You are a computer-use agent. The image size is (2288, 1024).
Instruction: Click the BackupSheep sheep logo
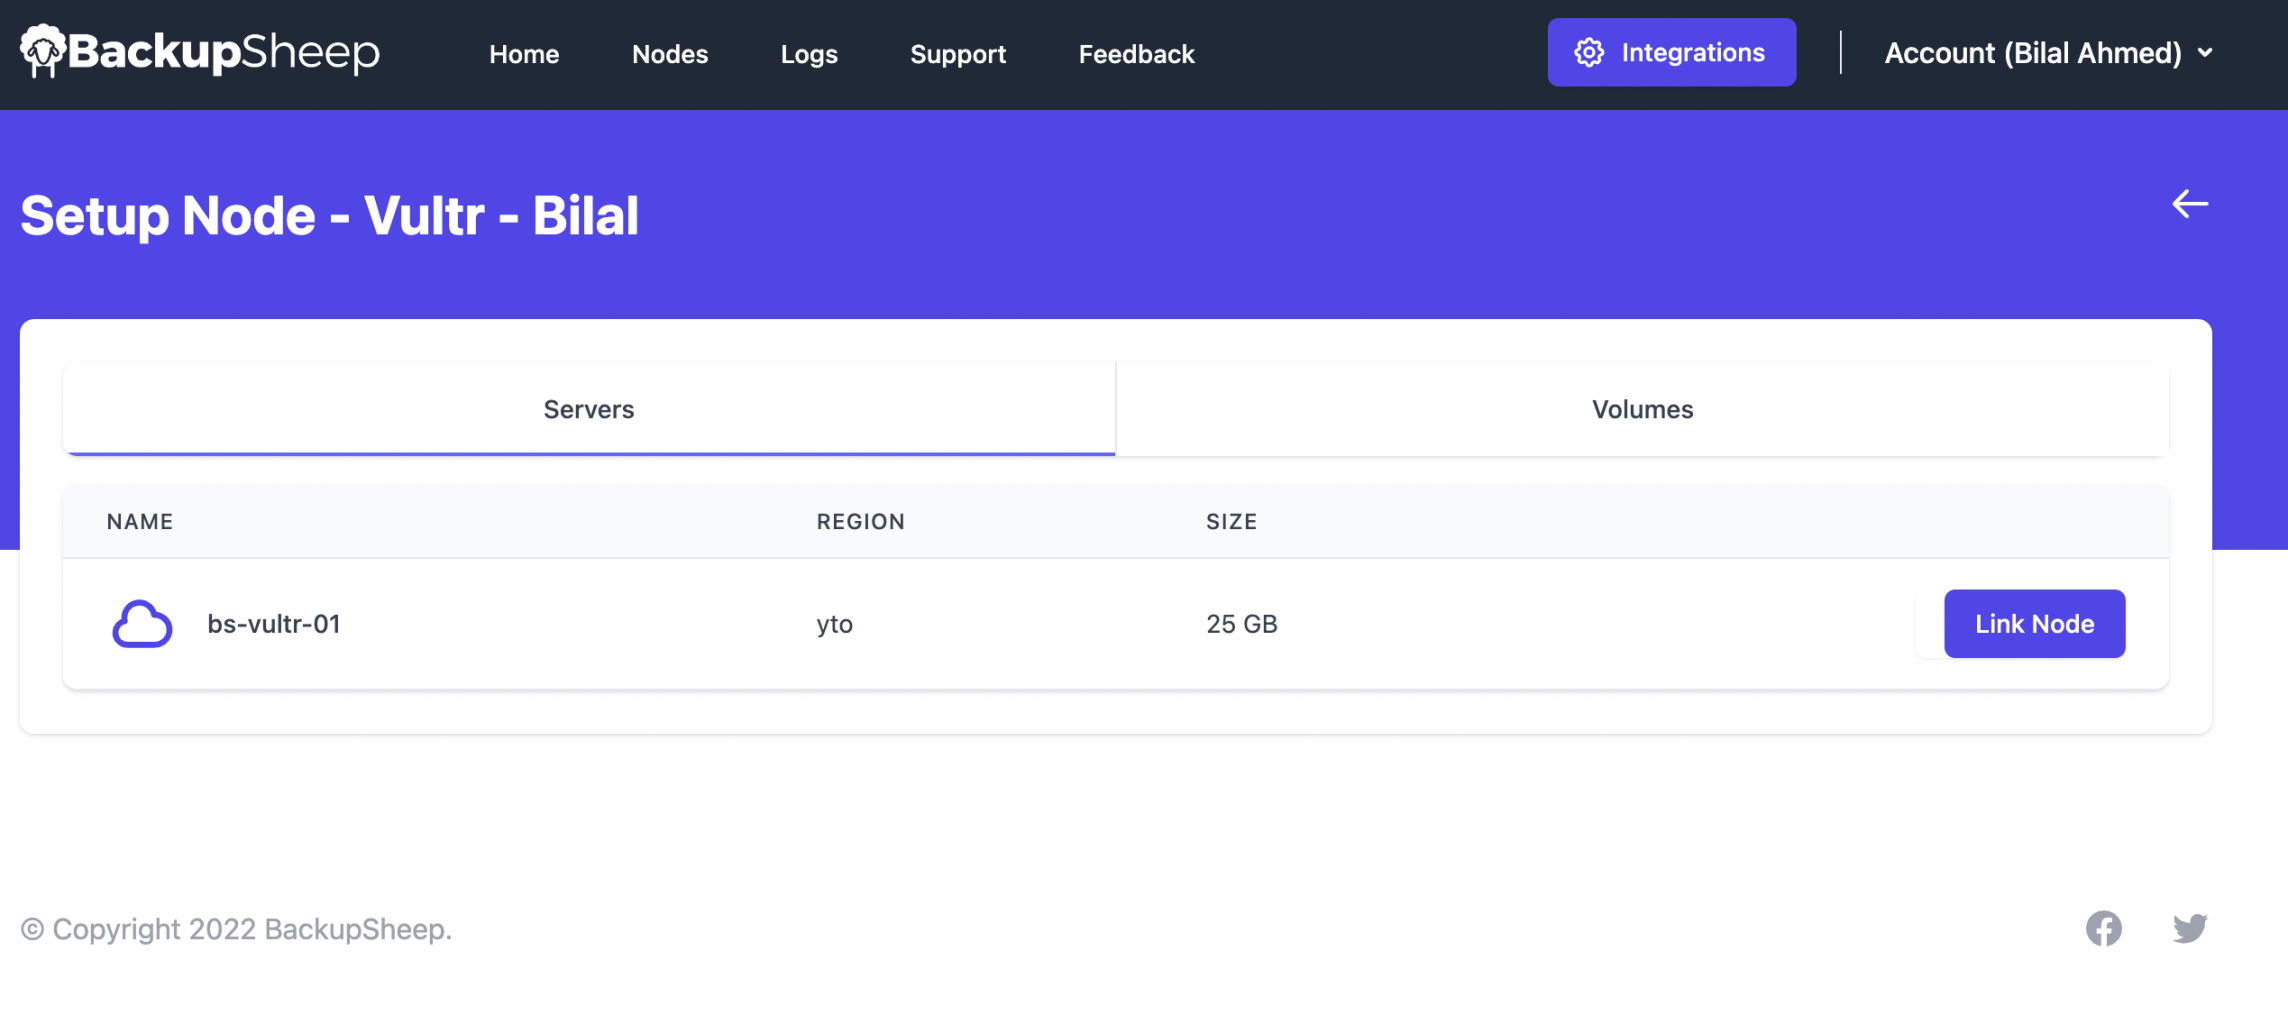coord(199,51)
